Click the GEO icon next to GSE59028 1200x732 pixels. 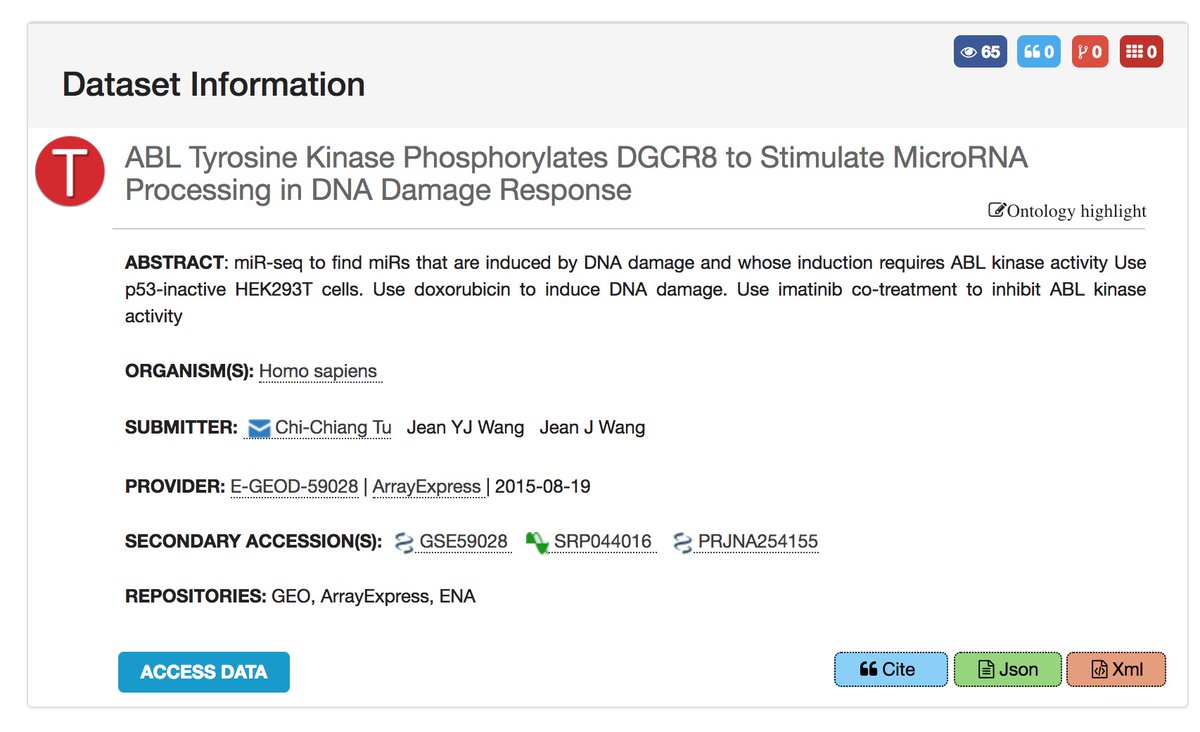click(x=404, y=543)
